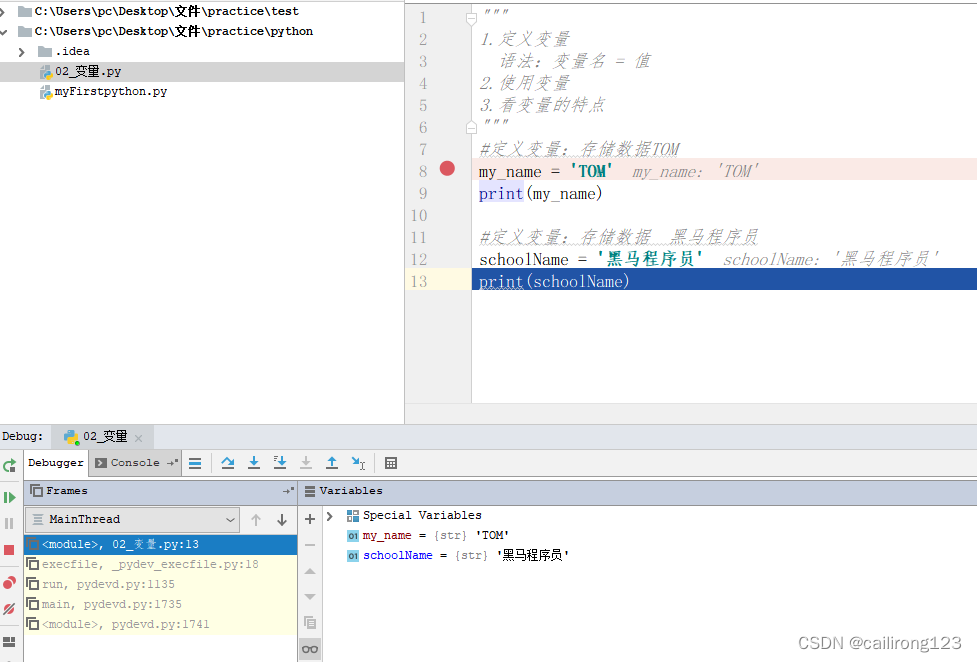The image size is (977, 662).
Task: Click the Step Into icon
Action: coord(254,462)
